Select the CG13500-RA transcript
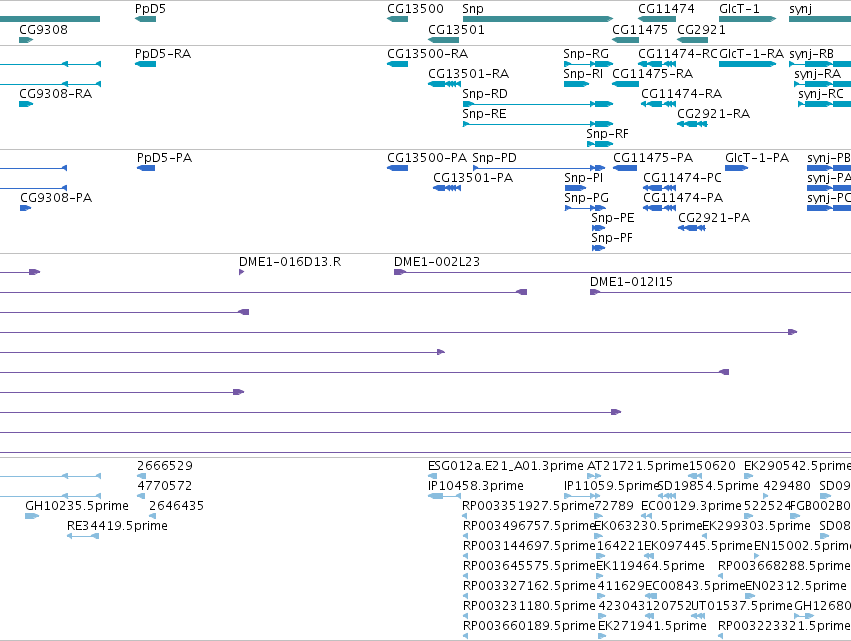This screenshot has width=851, height=641. pos(397,64)
